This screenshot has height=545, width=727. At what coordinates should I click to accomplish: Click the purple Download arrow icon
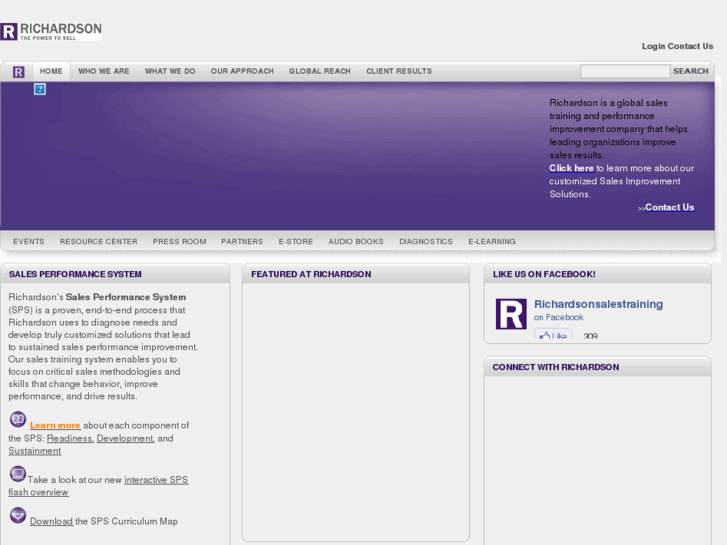click(x=18, y=515)
